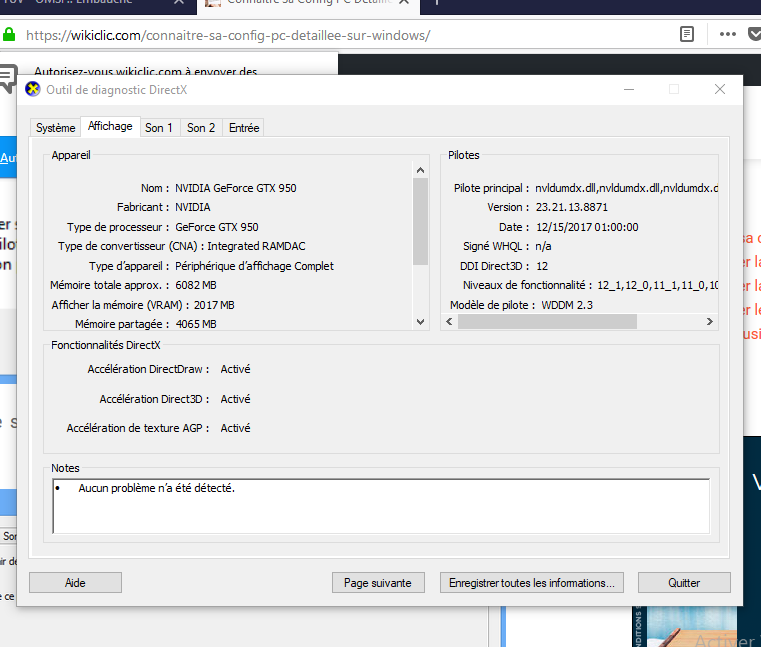Image resolution: width=761 pixels, height=647 pixels.
Task: Click shared memory value 4065 MB
Action: (x=196, y=324)
